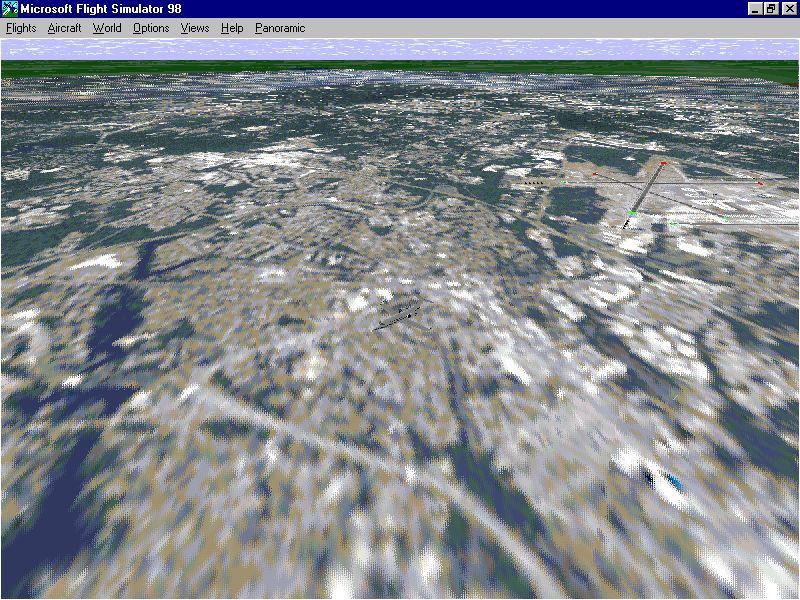Open the Flights menu
Image resolution: width=800 pixels, height=600 pixels.
(x=21, y=28)
